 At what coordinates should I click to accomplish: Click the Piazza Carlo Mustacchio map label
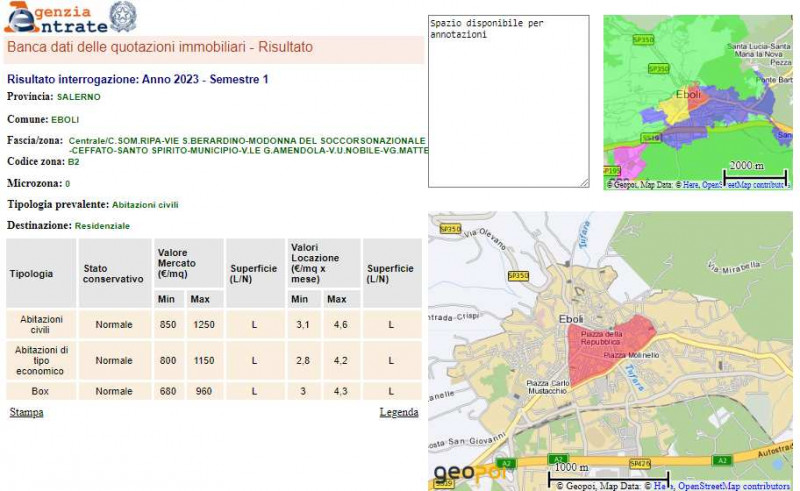pyautogui.click(x=548, y=387)
